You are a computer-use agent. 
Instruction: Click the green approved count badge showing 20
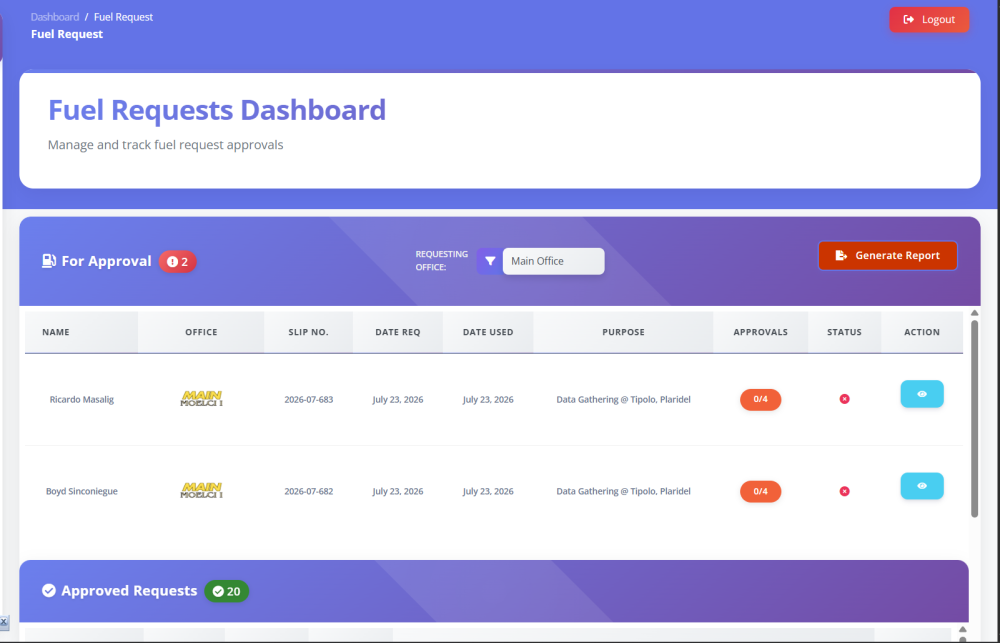pos(226,591)
